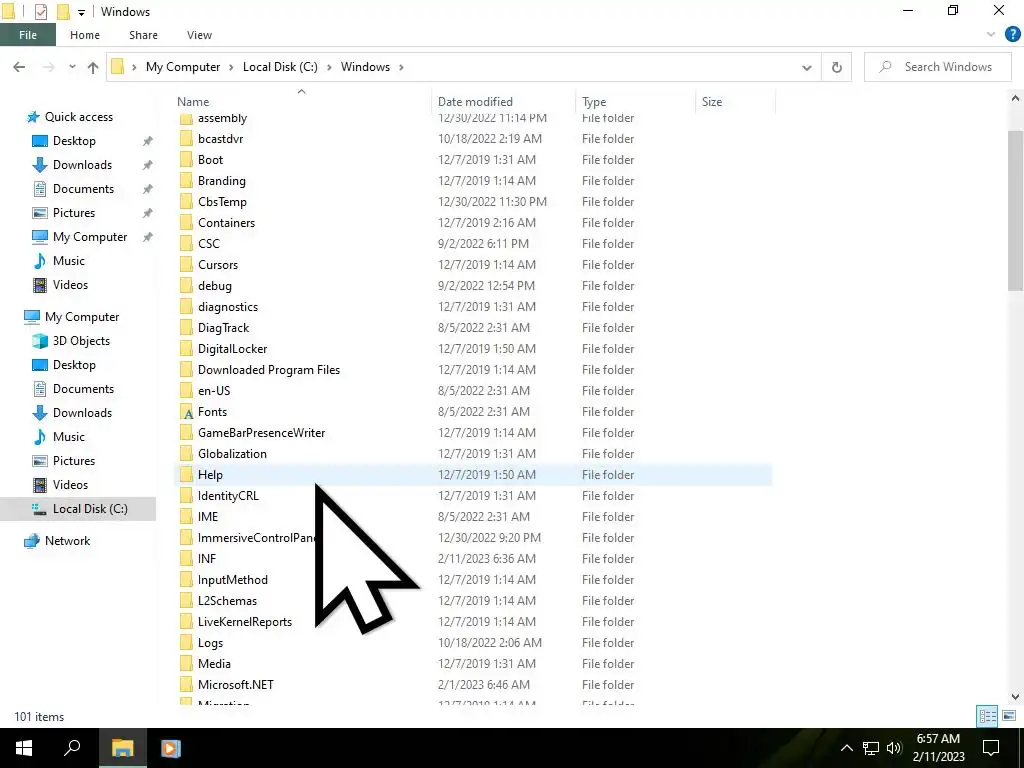Expand the address bar history dropdown
Viewport: 1024px width, 768px height.
807,67
